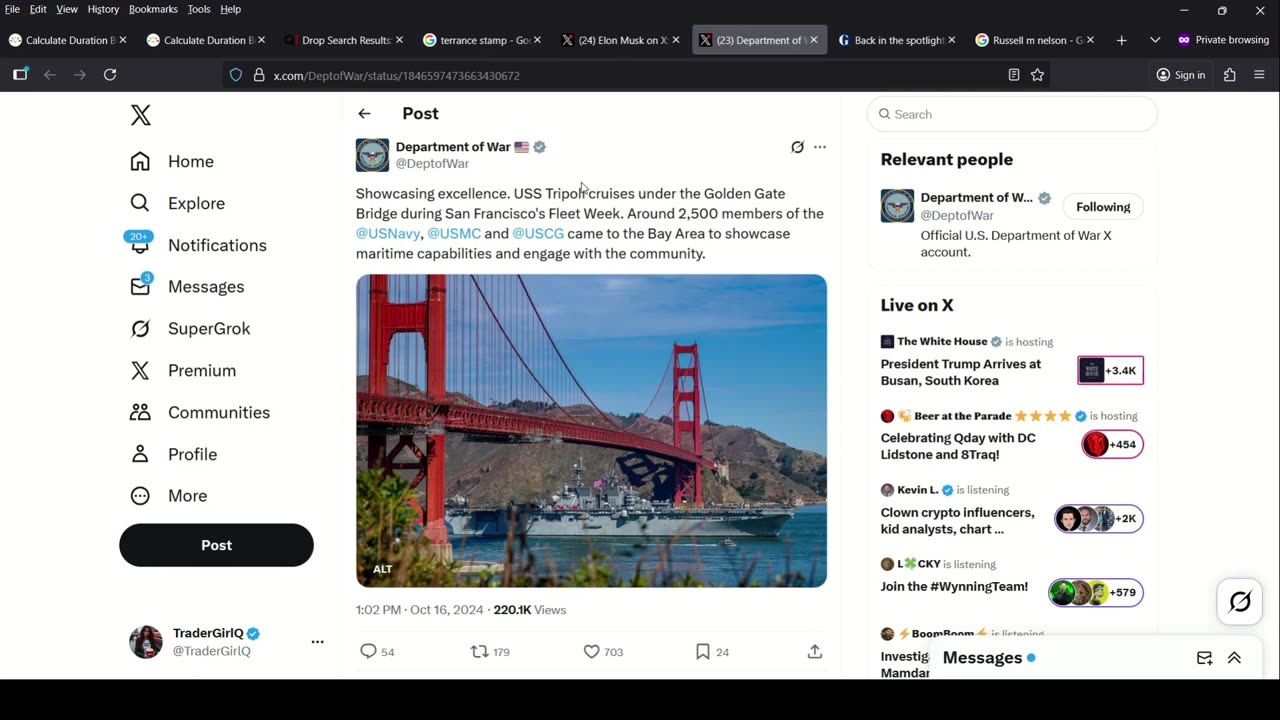Click the Firefox Sign in button

pyautogui.click(x=1181, y=75)
